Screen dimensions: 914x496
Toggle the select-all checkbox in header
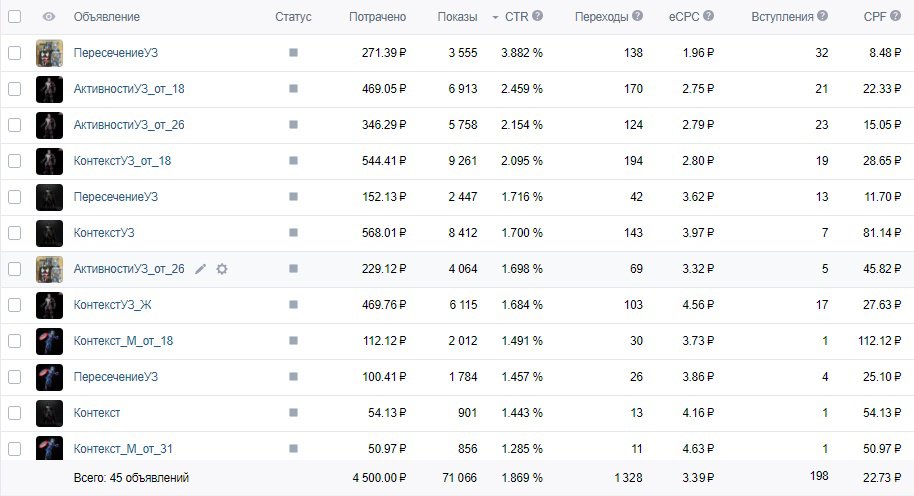click(15, 16)
